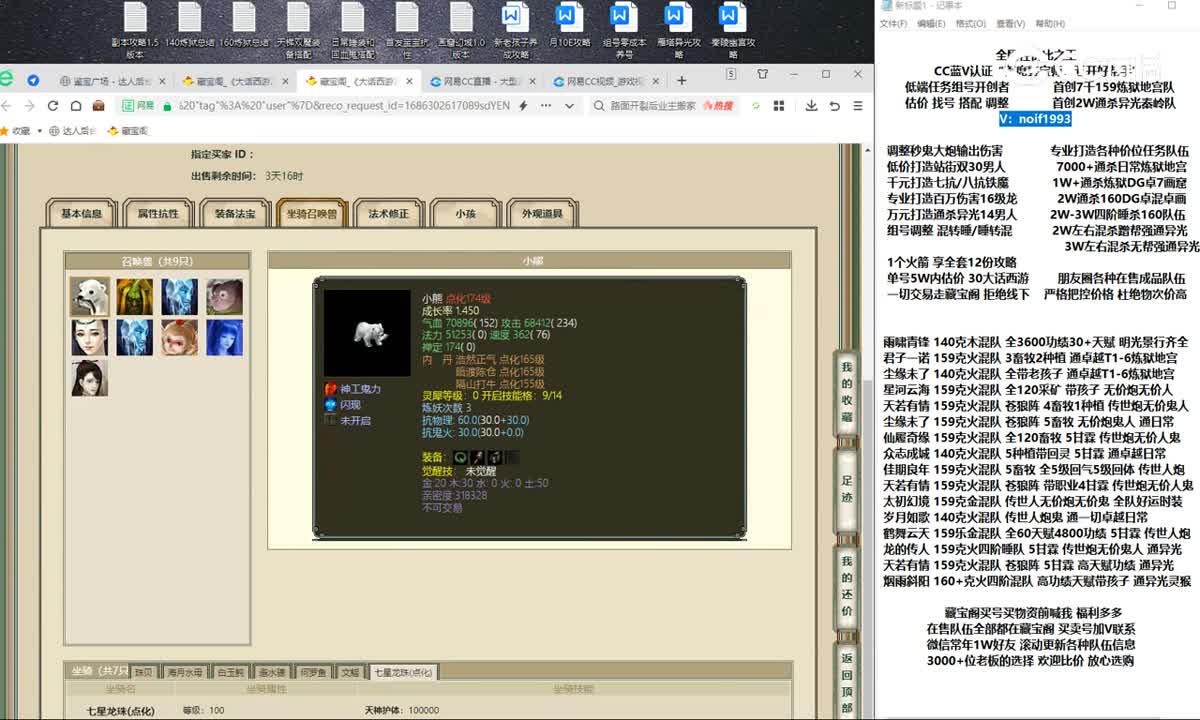Image resolution: width=1200 pixels, height=720 pixels.
Task: Open 查看(V) menu in Notepad
Action: coord(1010,24)
